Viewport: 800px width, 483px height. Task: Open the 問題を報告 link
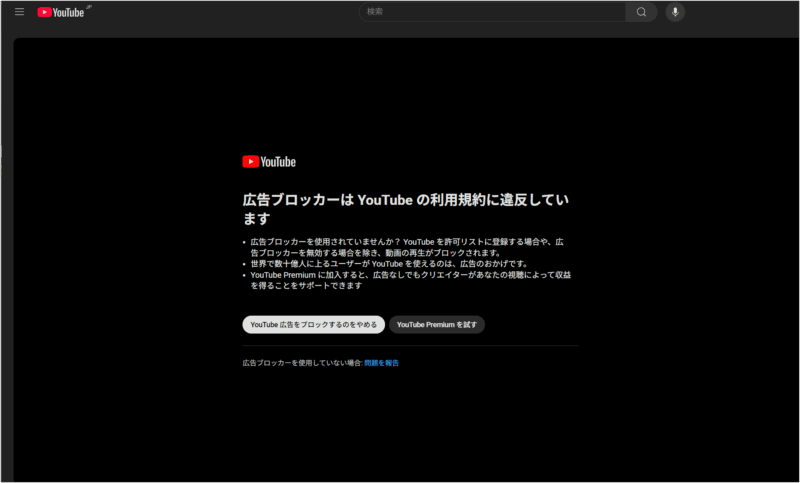[382, 363]
